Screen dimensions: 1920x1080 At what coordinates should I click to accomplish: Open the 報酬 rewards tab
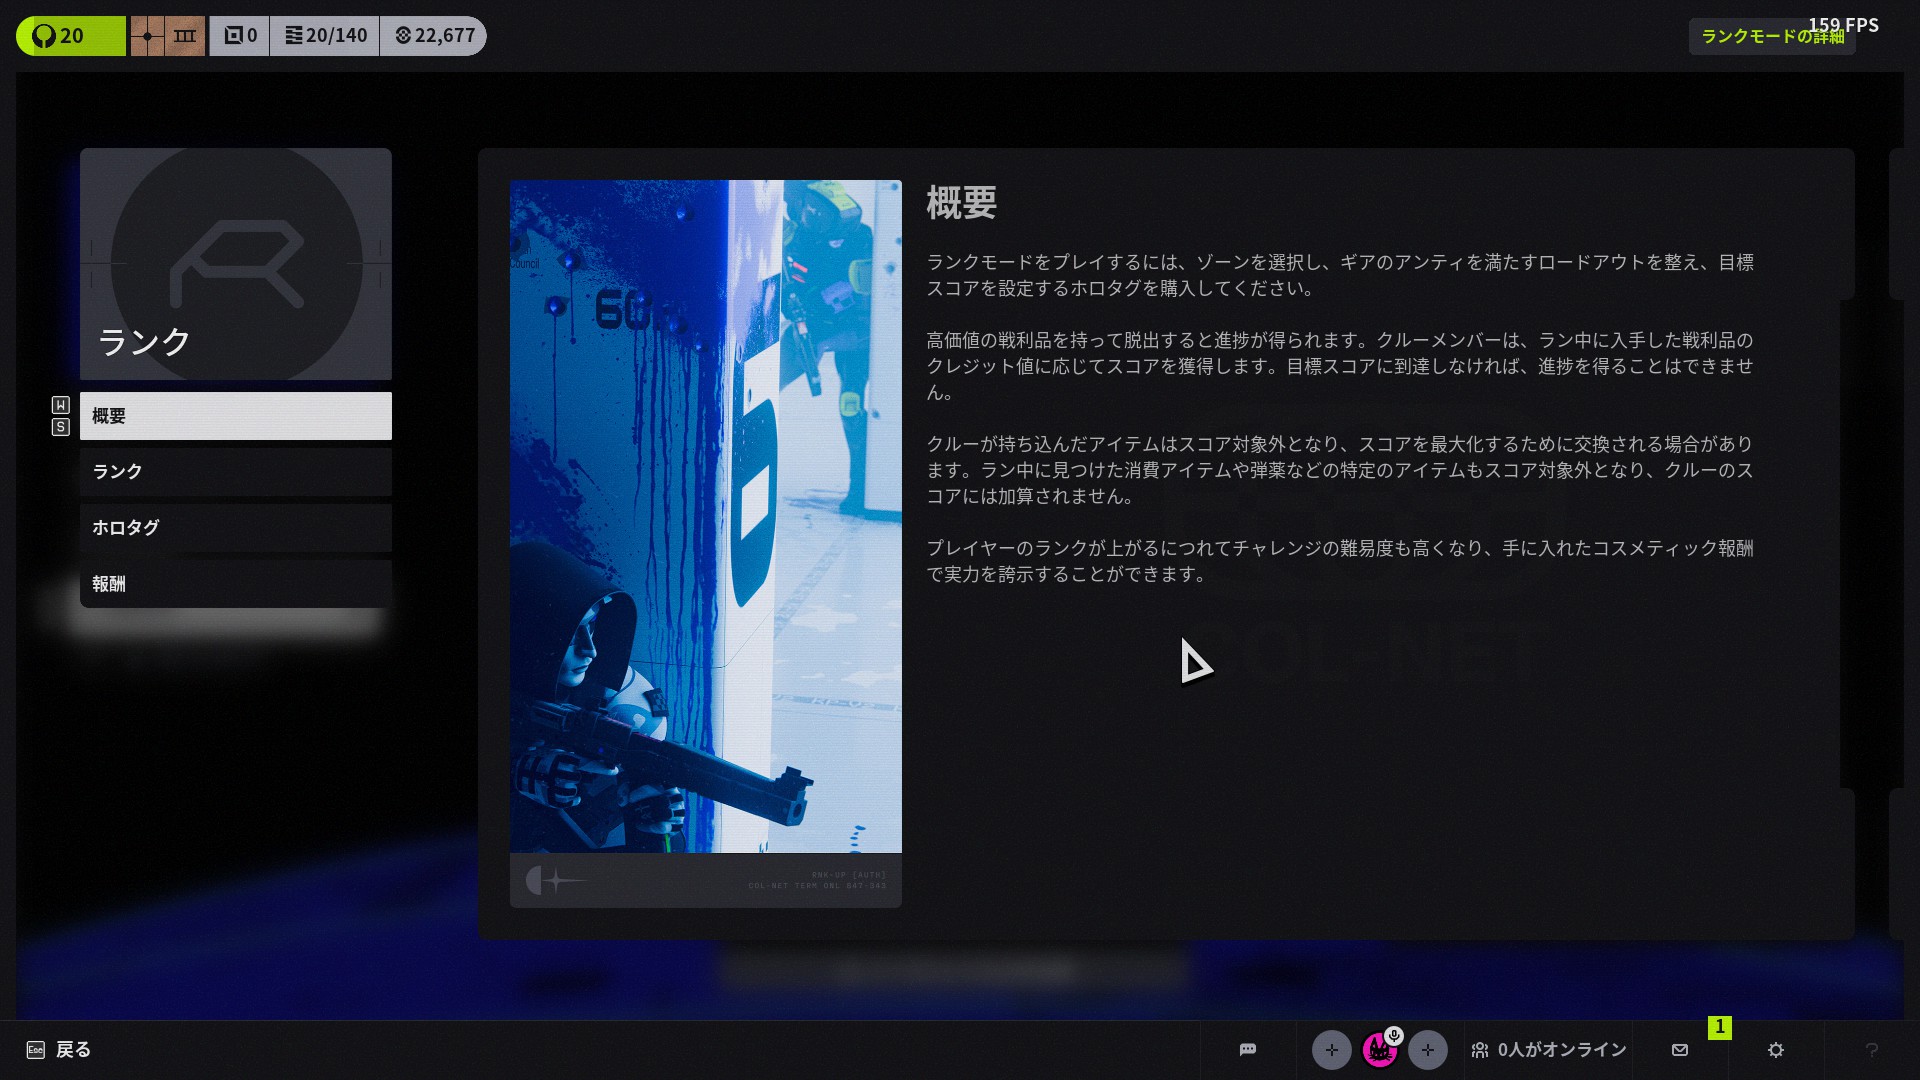(235, 584)
